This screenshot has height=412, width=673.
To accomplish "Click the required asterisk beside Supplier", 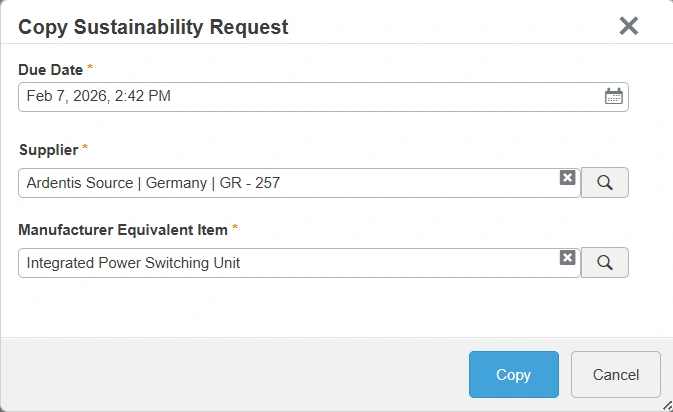I will click(x=85, y=148).
